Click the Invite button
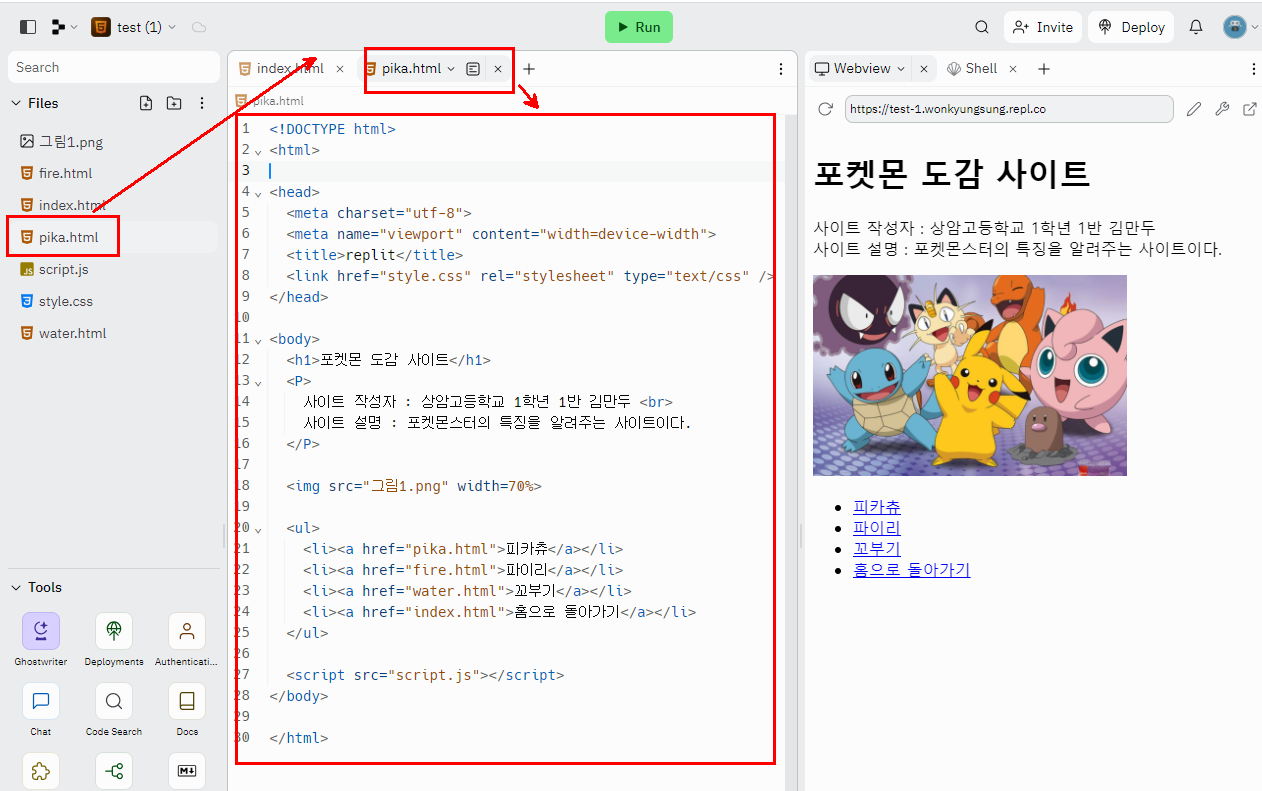This screenshot has height=791, width=1262. pyautogui.click(x=1043, y=27)
